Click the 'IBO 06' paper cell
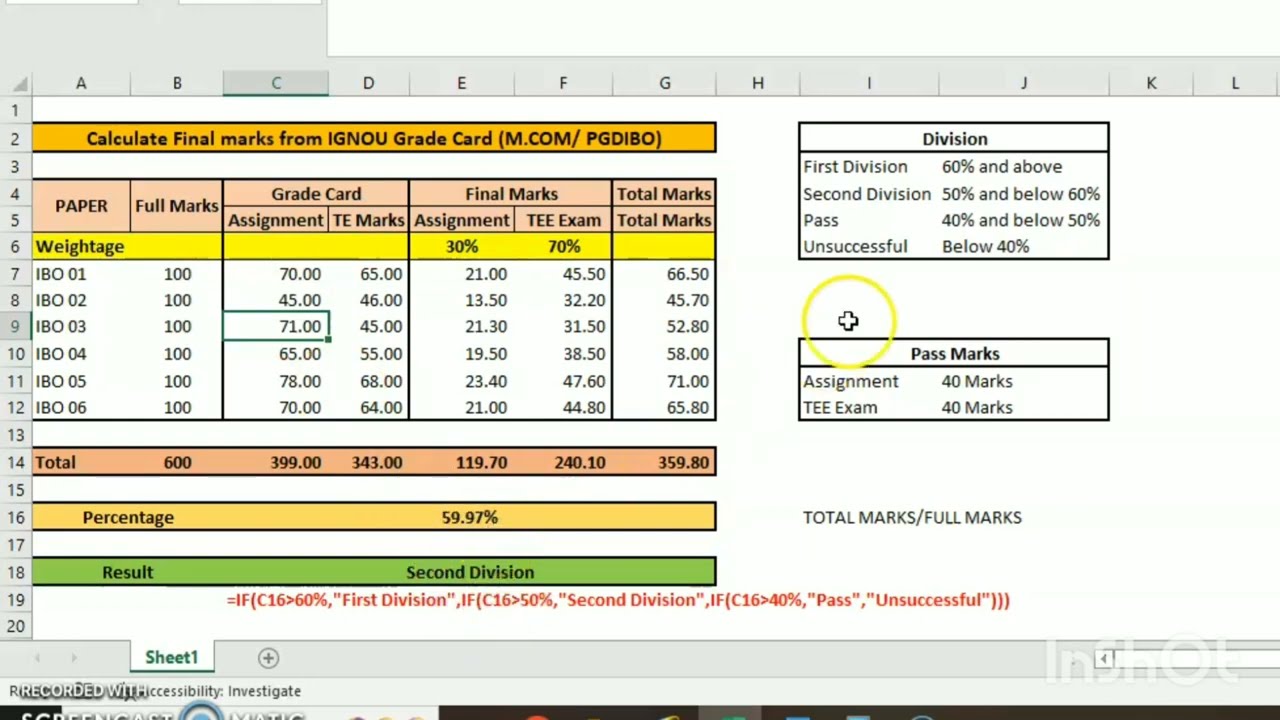 pyautogui.click(x=81, y=408)
